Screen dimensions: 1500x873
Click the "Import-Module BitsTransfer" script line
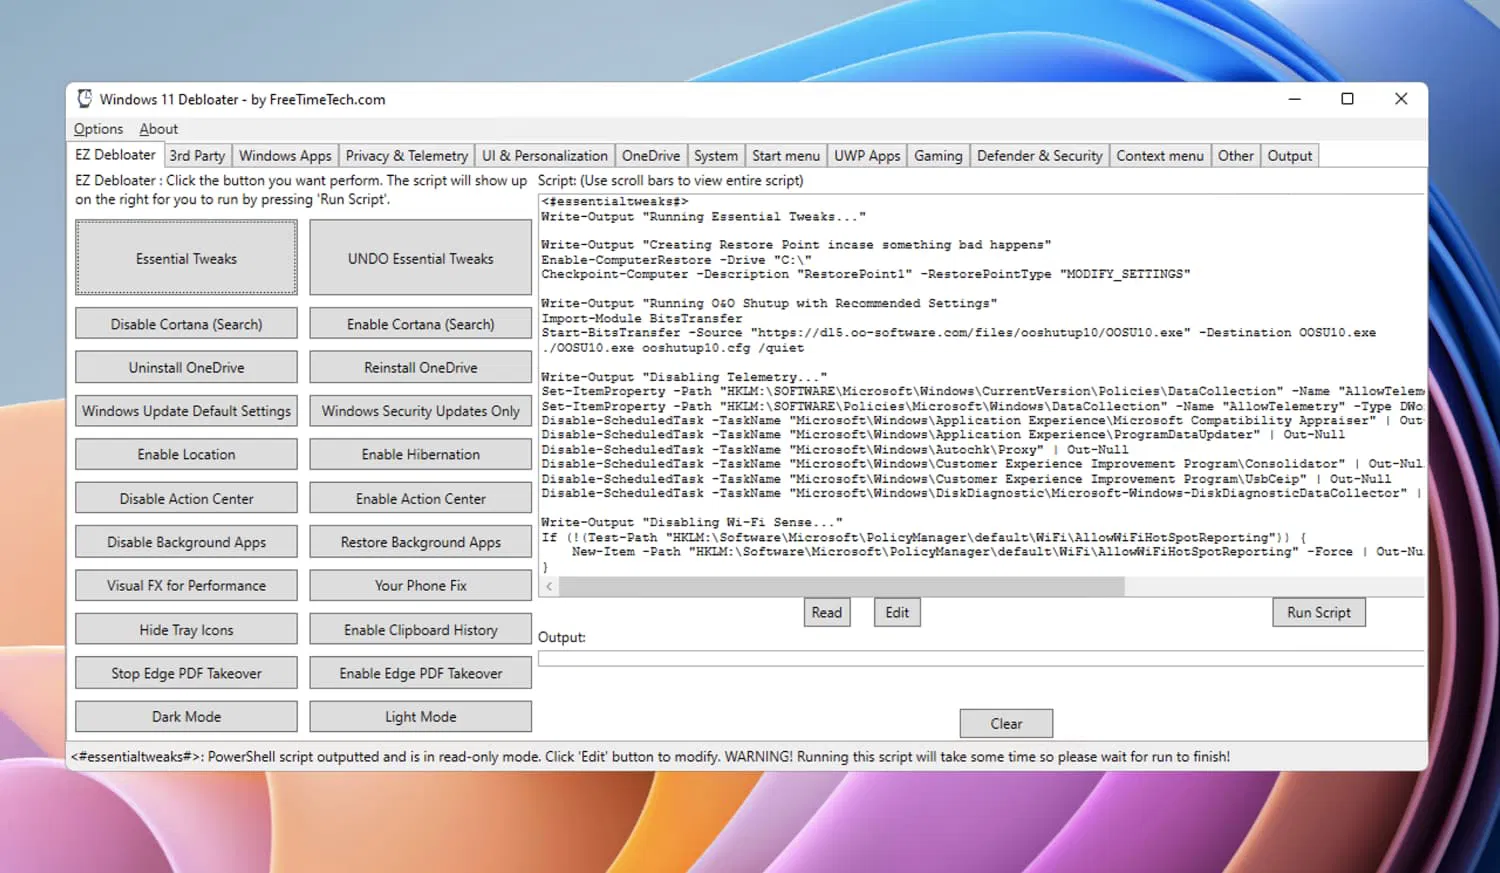pyautogui.click(x=642, y=319)
